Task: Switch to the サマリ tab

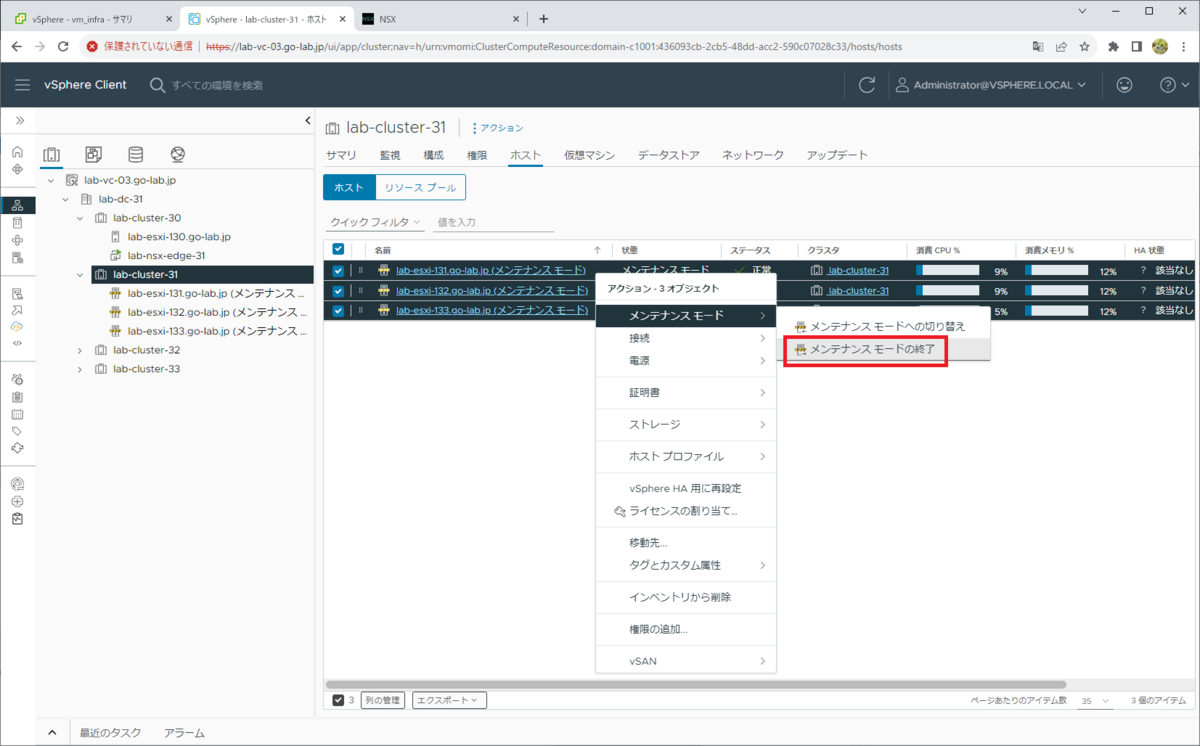Action: [341, 155]
